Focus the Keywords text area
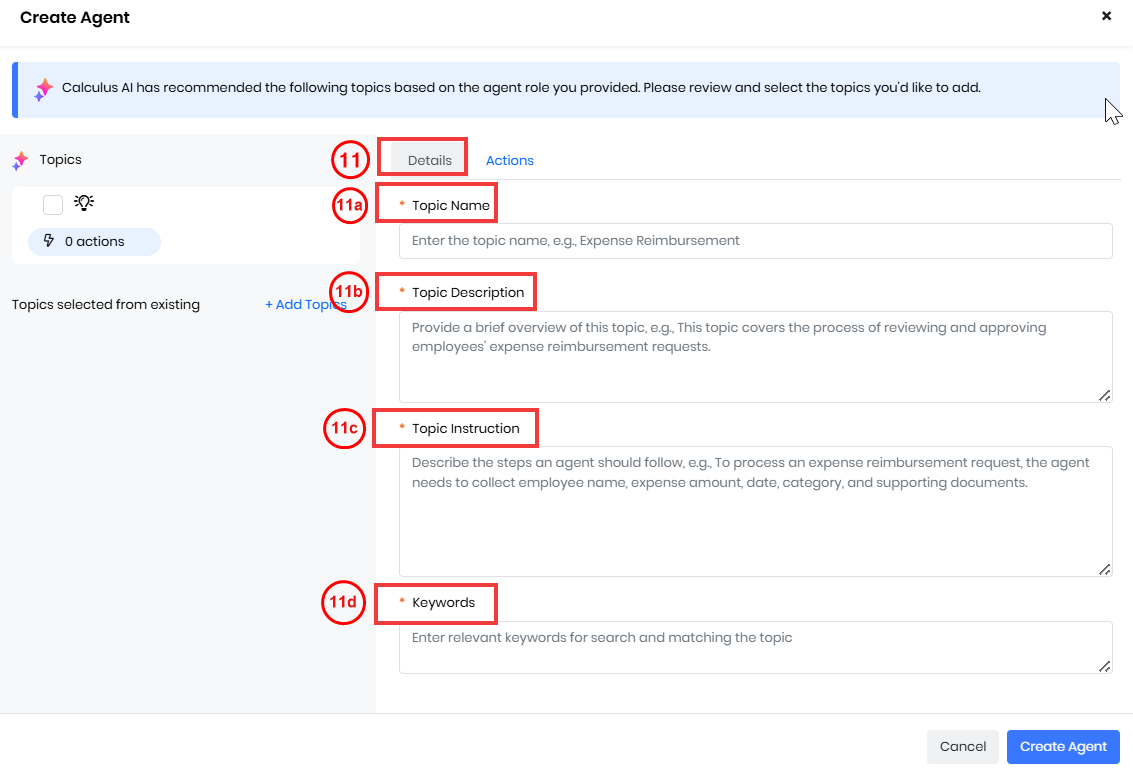 pyautogui.click(x=755, y=647)
